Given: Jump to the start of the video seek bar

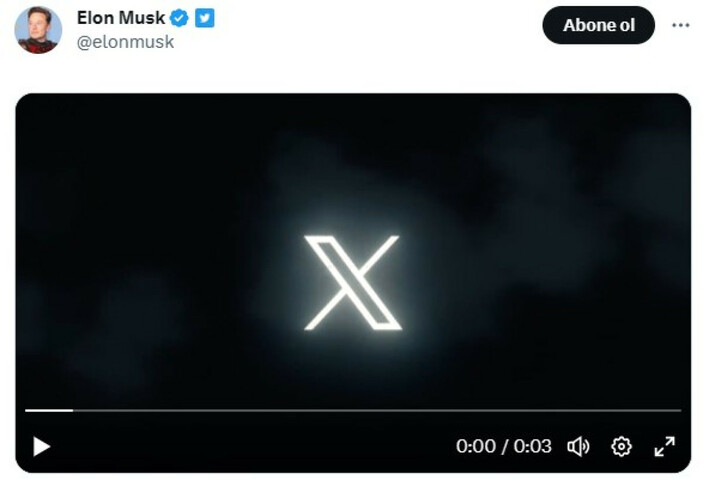Looking at the screenshot, I should coord(26,410).
